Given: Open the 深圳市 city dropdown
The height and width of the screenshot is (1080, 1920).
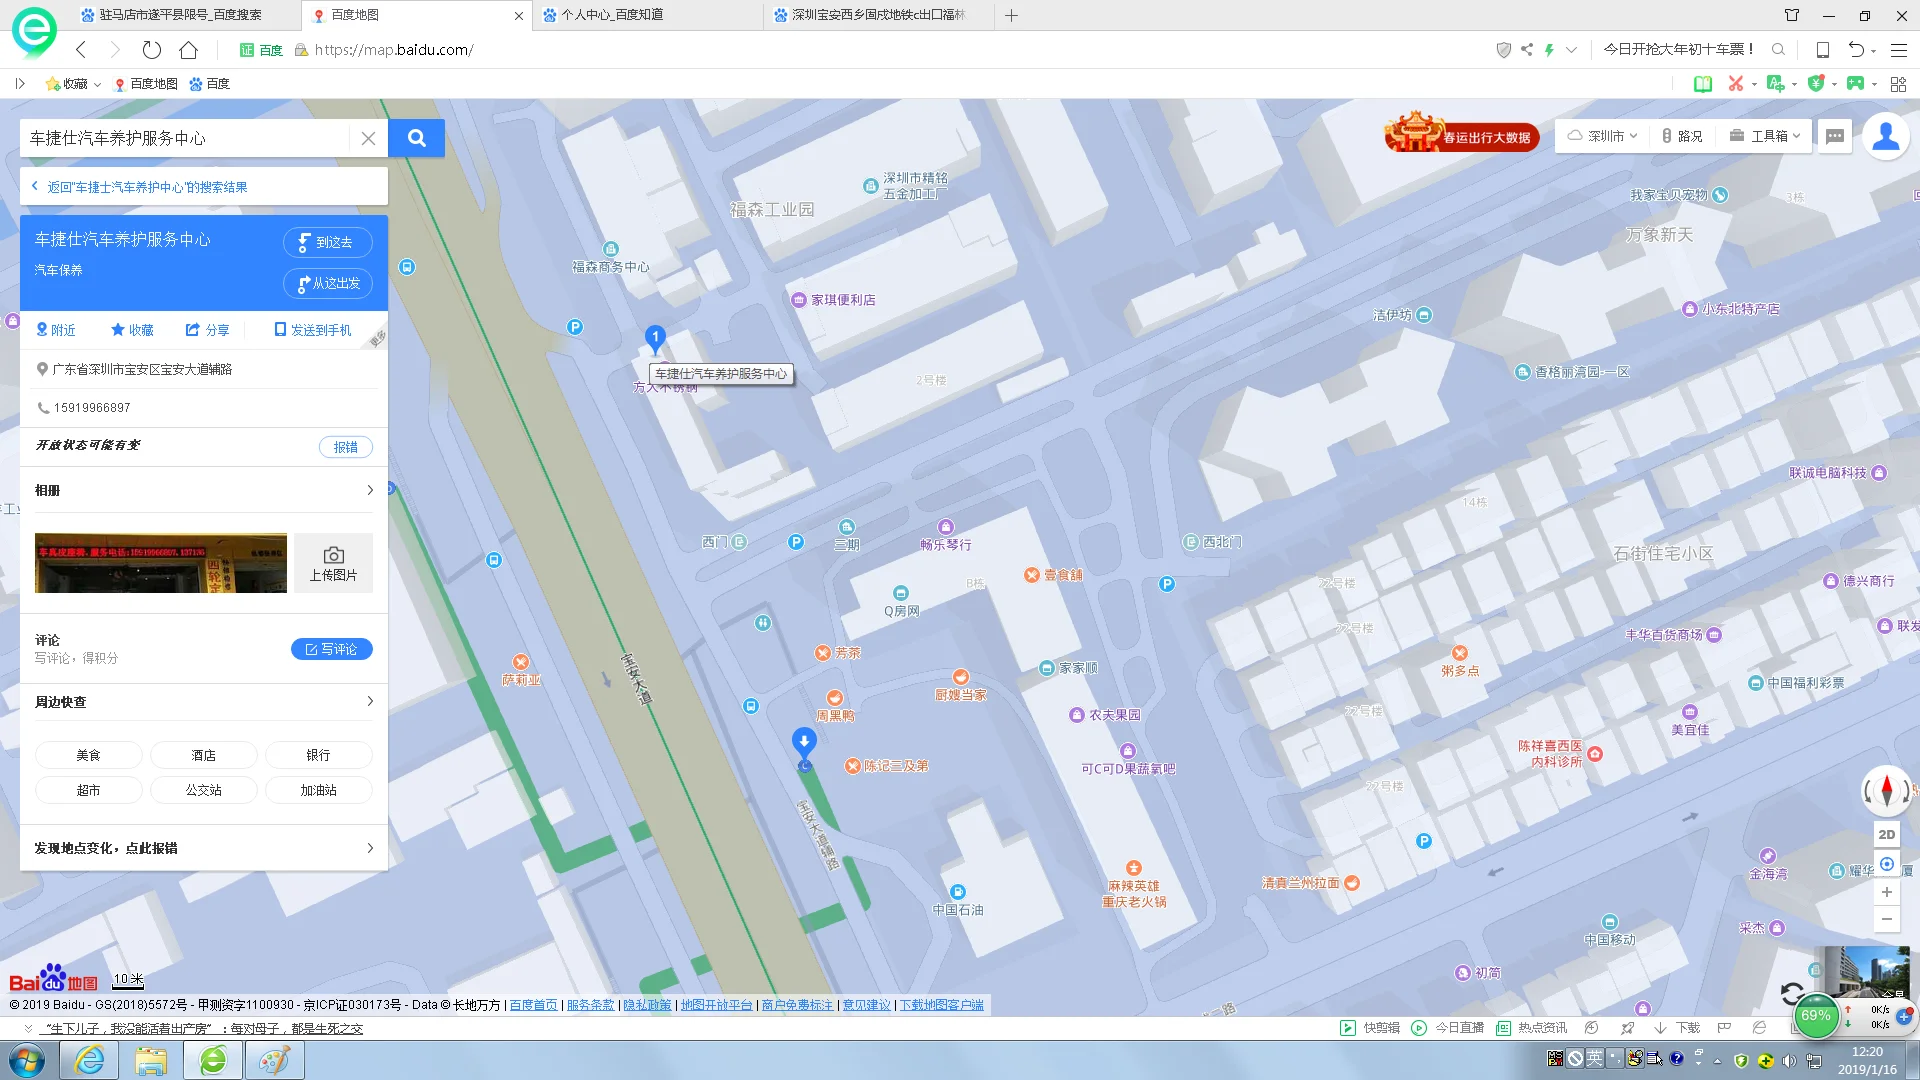Looking at the screenshot, I should click(x=1602, y=136).
